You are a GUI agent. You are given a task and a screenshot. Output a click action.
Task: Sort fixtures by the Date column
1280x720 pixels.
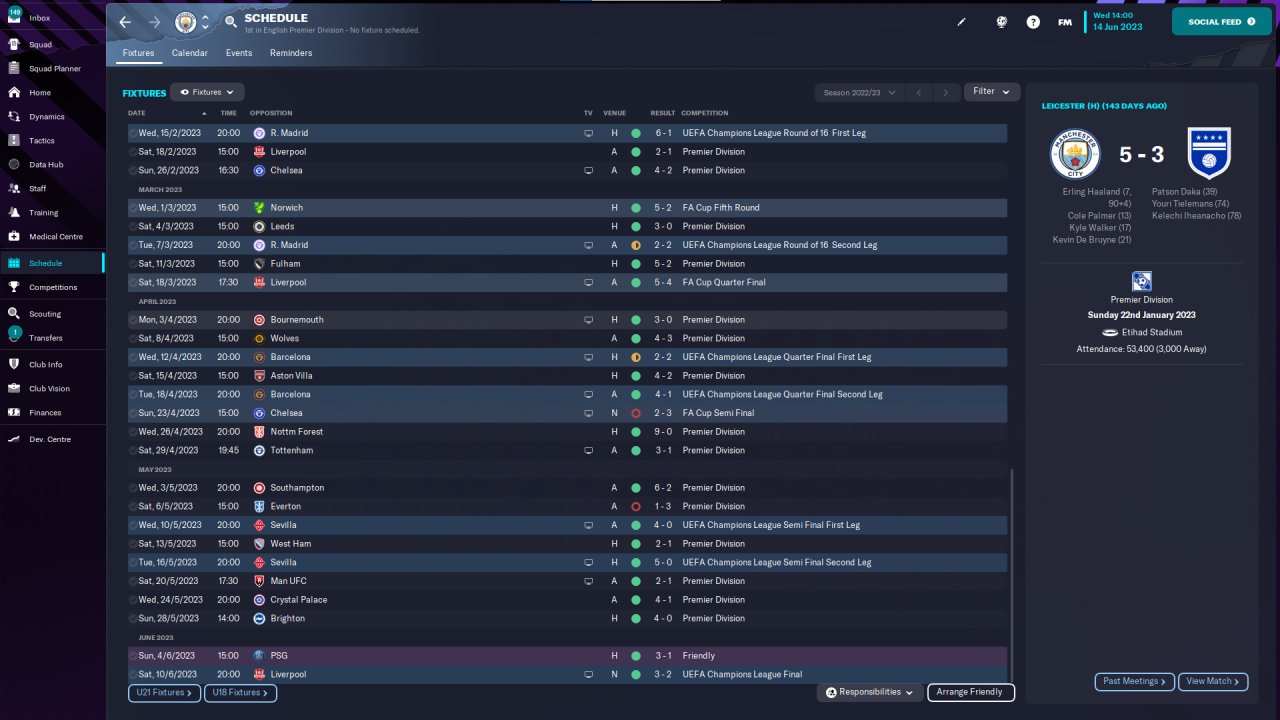tap(137, 113)
